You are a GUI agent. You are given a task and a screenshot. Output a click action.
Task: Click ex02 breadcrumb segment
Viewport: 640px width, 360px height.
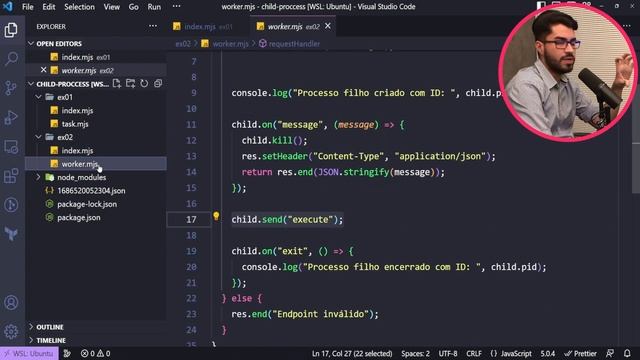[x=183, y=44]
